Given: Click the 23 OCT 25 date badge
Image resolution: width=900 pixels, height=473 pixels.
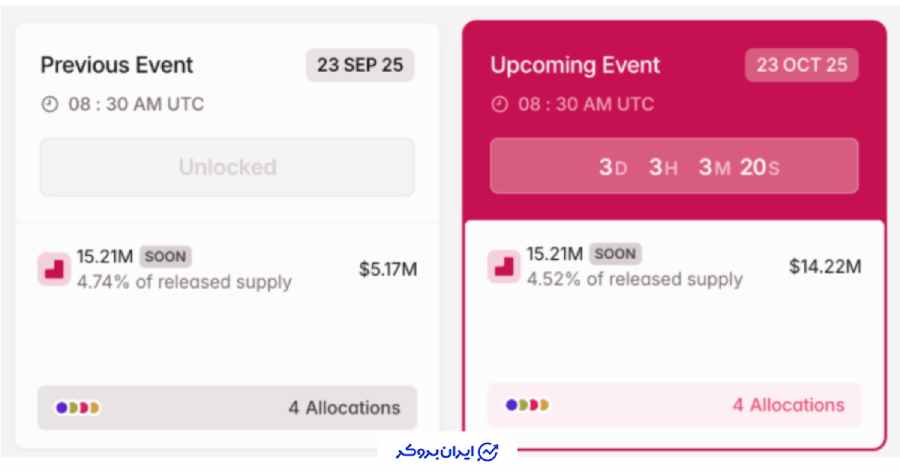Looking at the screenshot, I should (x=801, y=65).
